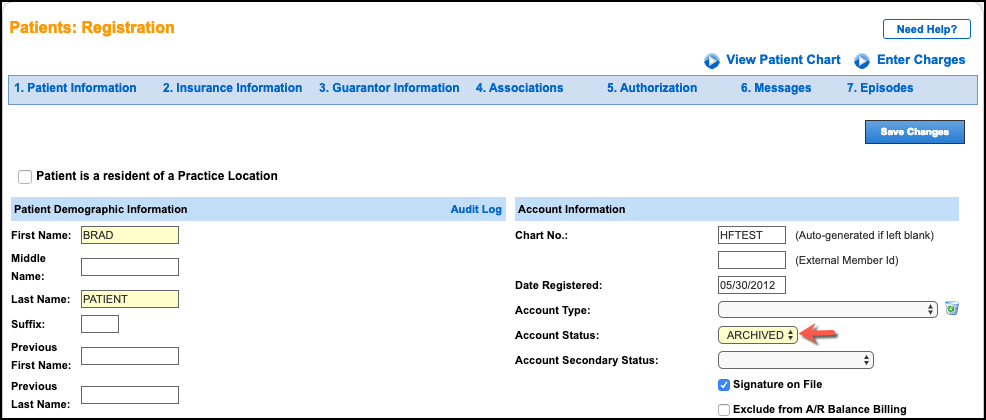The width and height of the screenshot is (986, 420).
Task: Click the View Patient Chart arrow icon
Action: [711, 61]
